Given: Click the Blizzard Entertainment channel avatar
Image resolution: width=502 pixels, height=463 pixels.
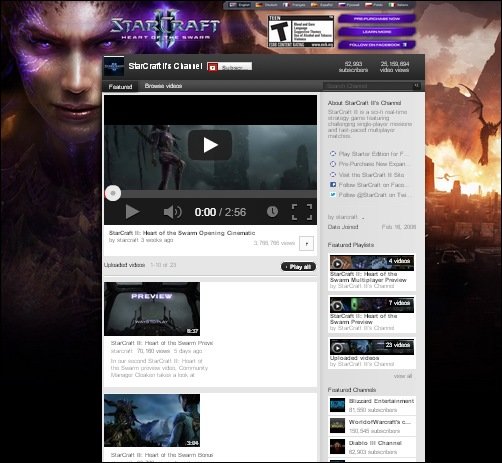Looking at the screenshot, I should coord(337,405).
